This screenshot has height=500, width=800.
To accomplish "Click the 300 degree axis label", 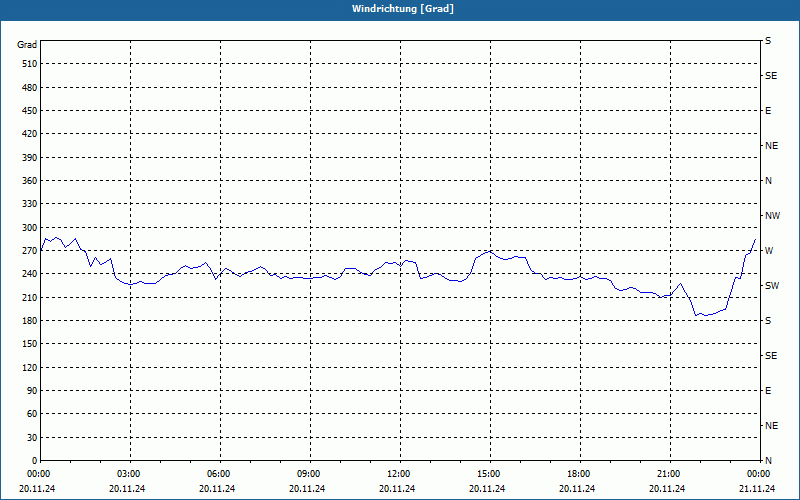I will [30, 227].
